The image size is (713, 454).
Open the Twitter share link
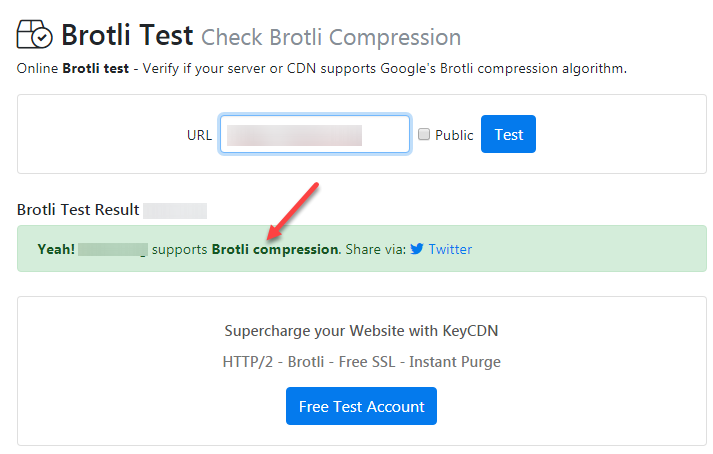(450, 249)
